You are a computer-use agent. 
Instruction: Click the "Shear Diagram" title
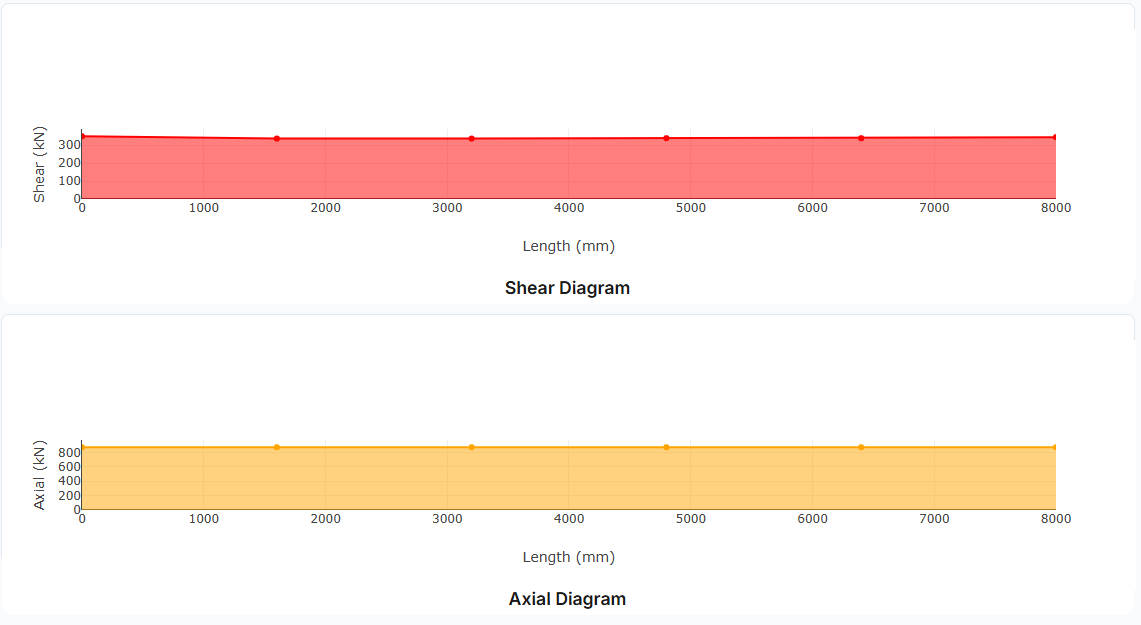pos(567,288)
